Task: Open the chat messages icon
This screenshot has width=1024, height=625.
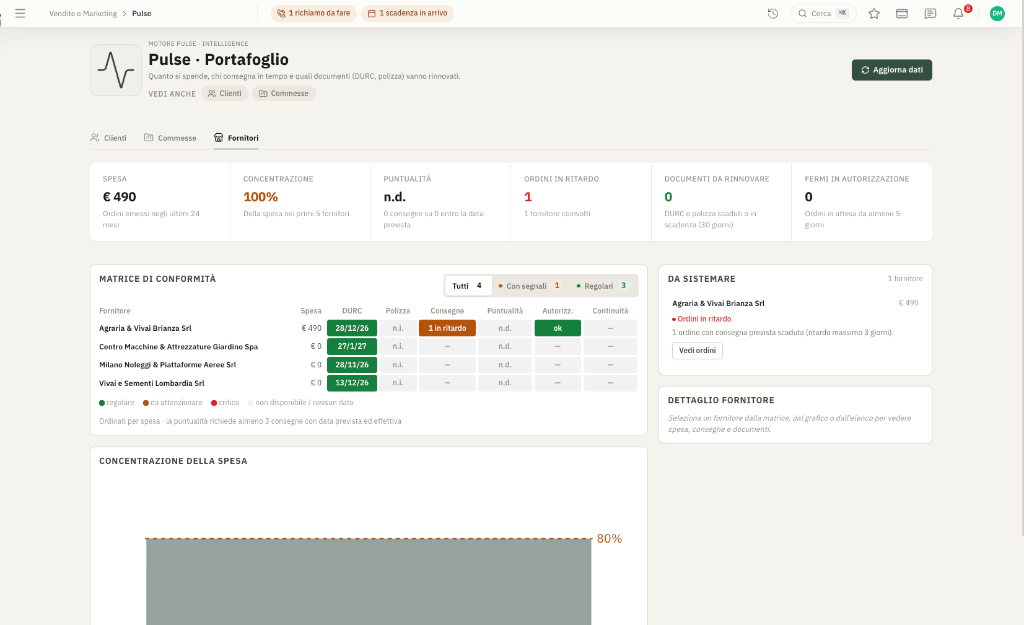Action: point(930,13)
